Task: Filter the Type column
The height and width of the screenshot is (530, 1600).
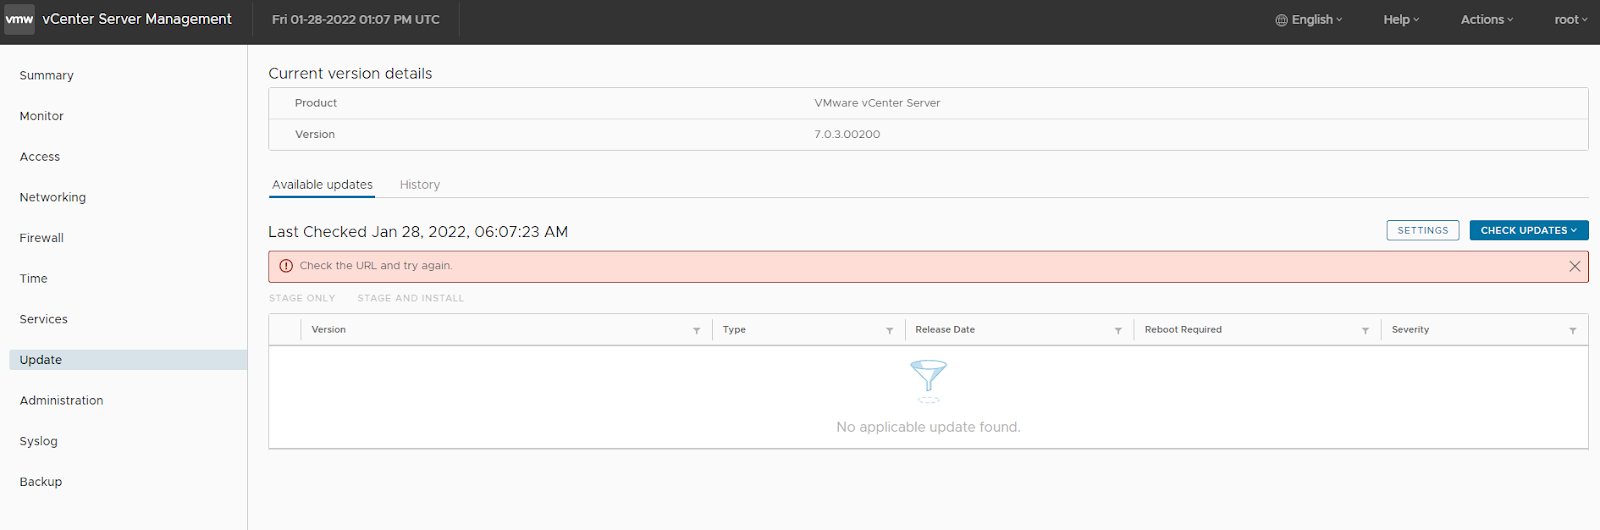Action: (889, 330)
